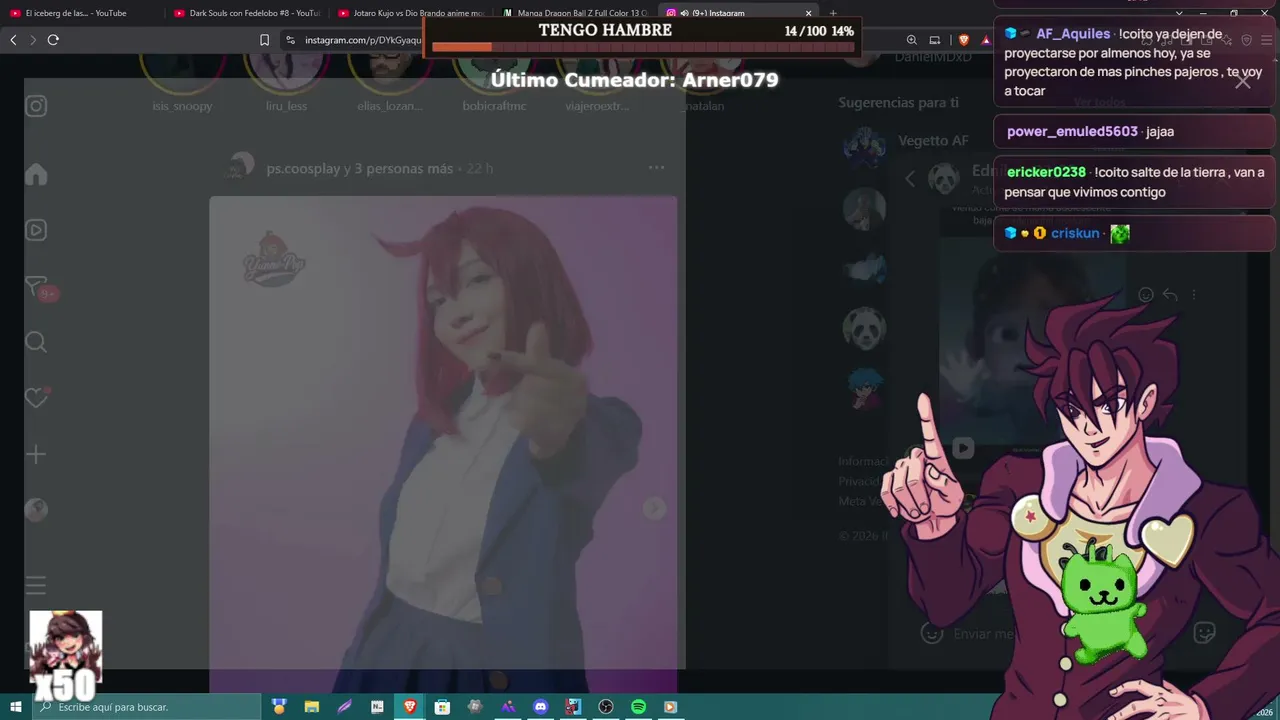This screenshot has height=720, width=1280.
Task: Open the hamburger More menu in sidebar
Action: tap(36, 585)
